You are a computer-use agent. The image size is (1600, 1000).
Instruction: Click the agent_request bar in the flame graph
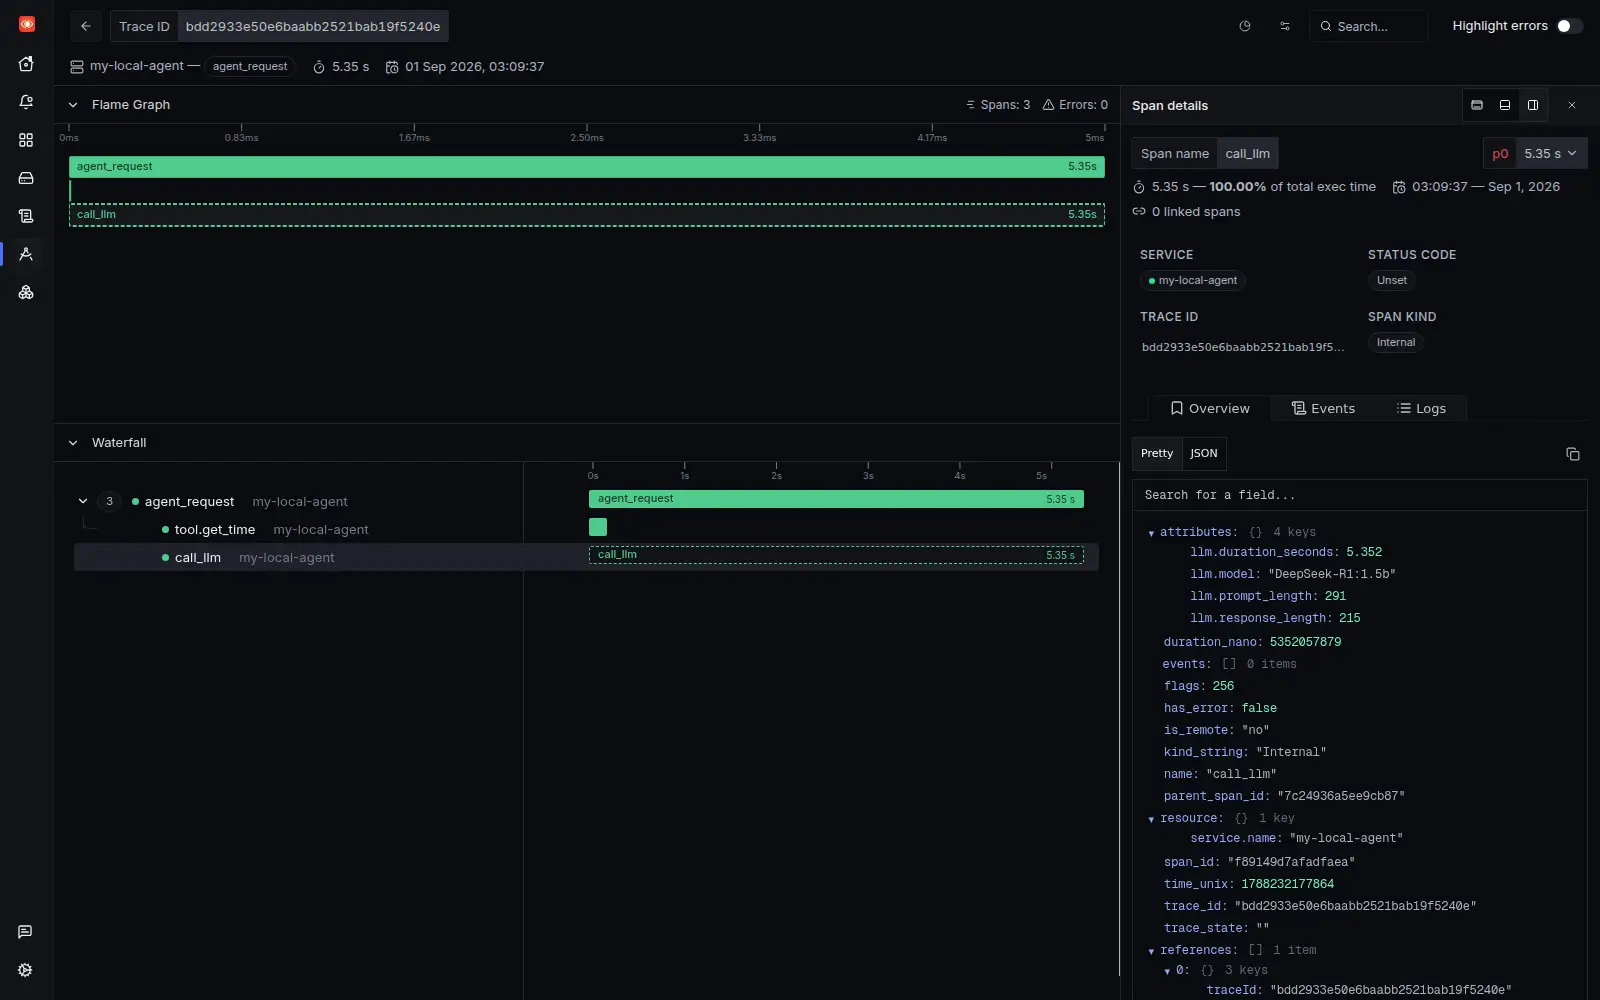click(587, 167)
